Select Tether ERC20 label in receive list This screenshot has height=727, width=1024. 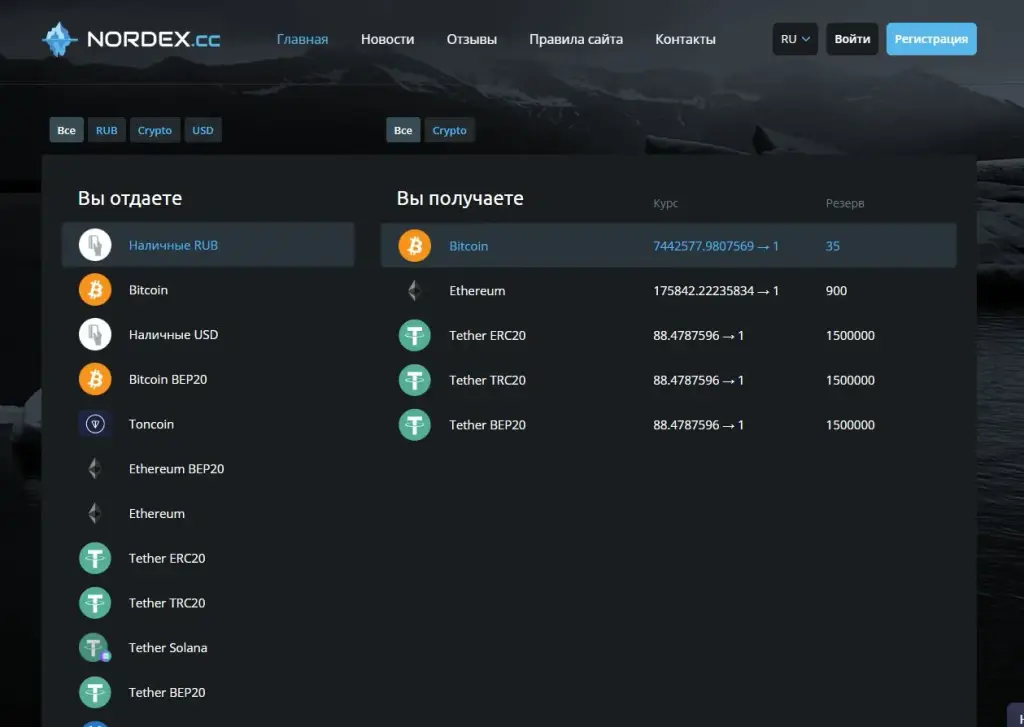pyautogui.click(x=487, y=336)
